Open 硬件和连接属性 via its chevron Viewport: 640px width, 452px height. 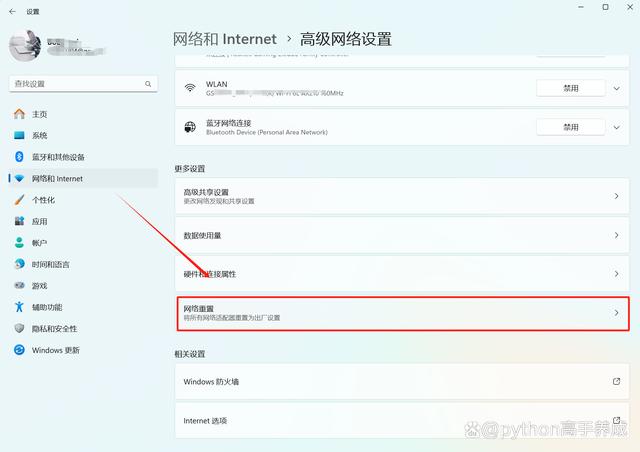tap(616, 274)
